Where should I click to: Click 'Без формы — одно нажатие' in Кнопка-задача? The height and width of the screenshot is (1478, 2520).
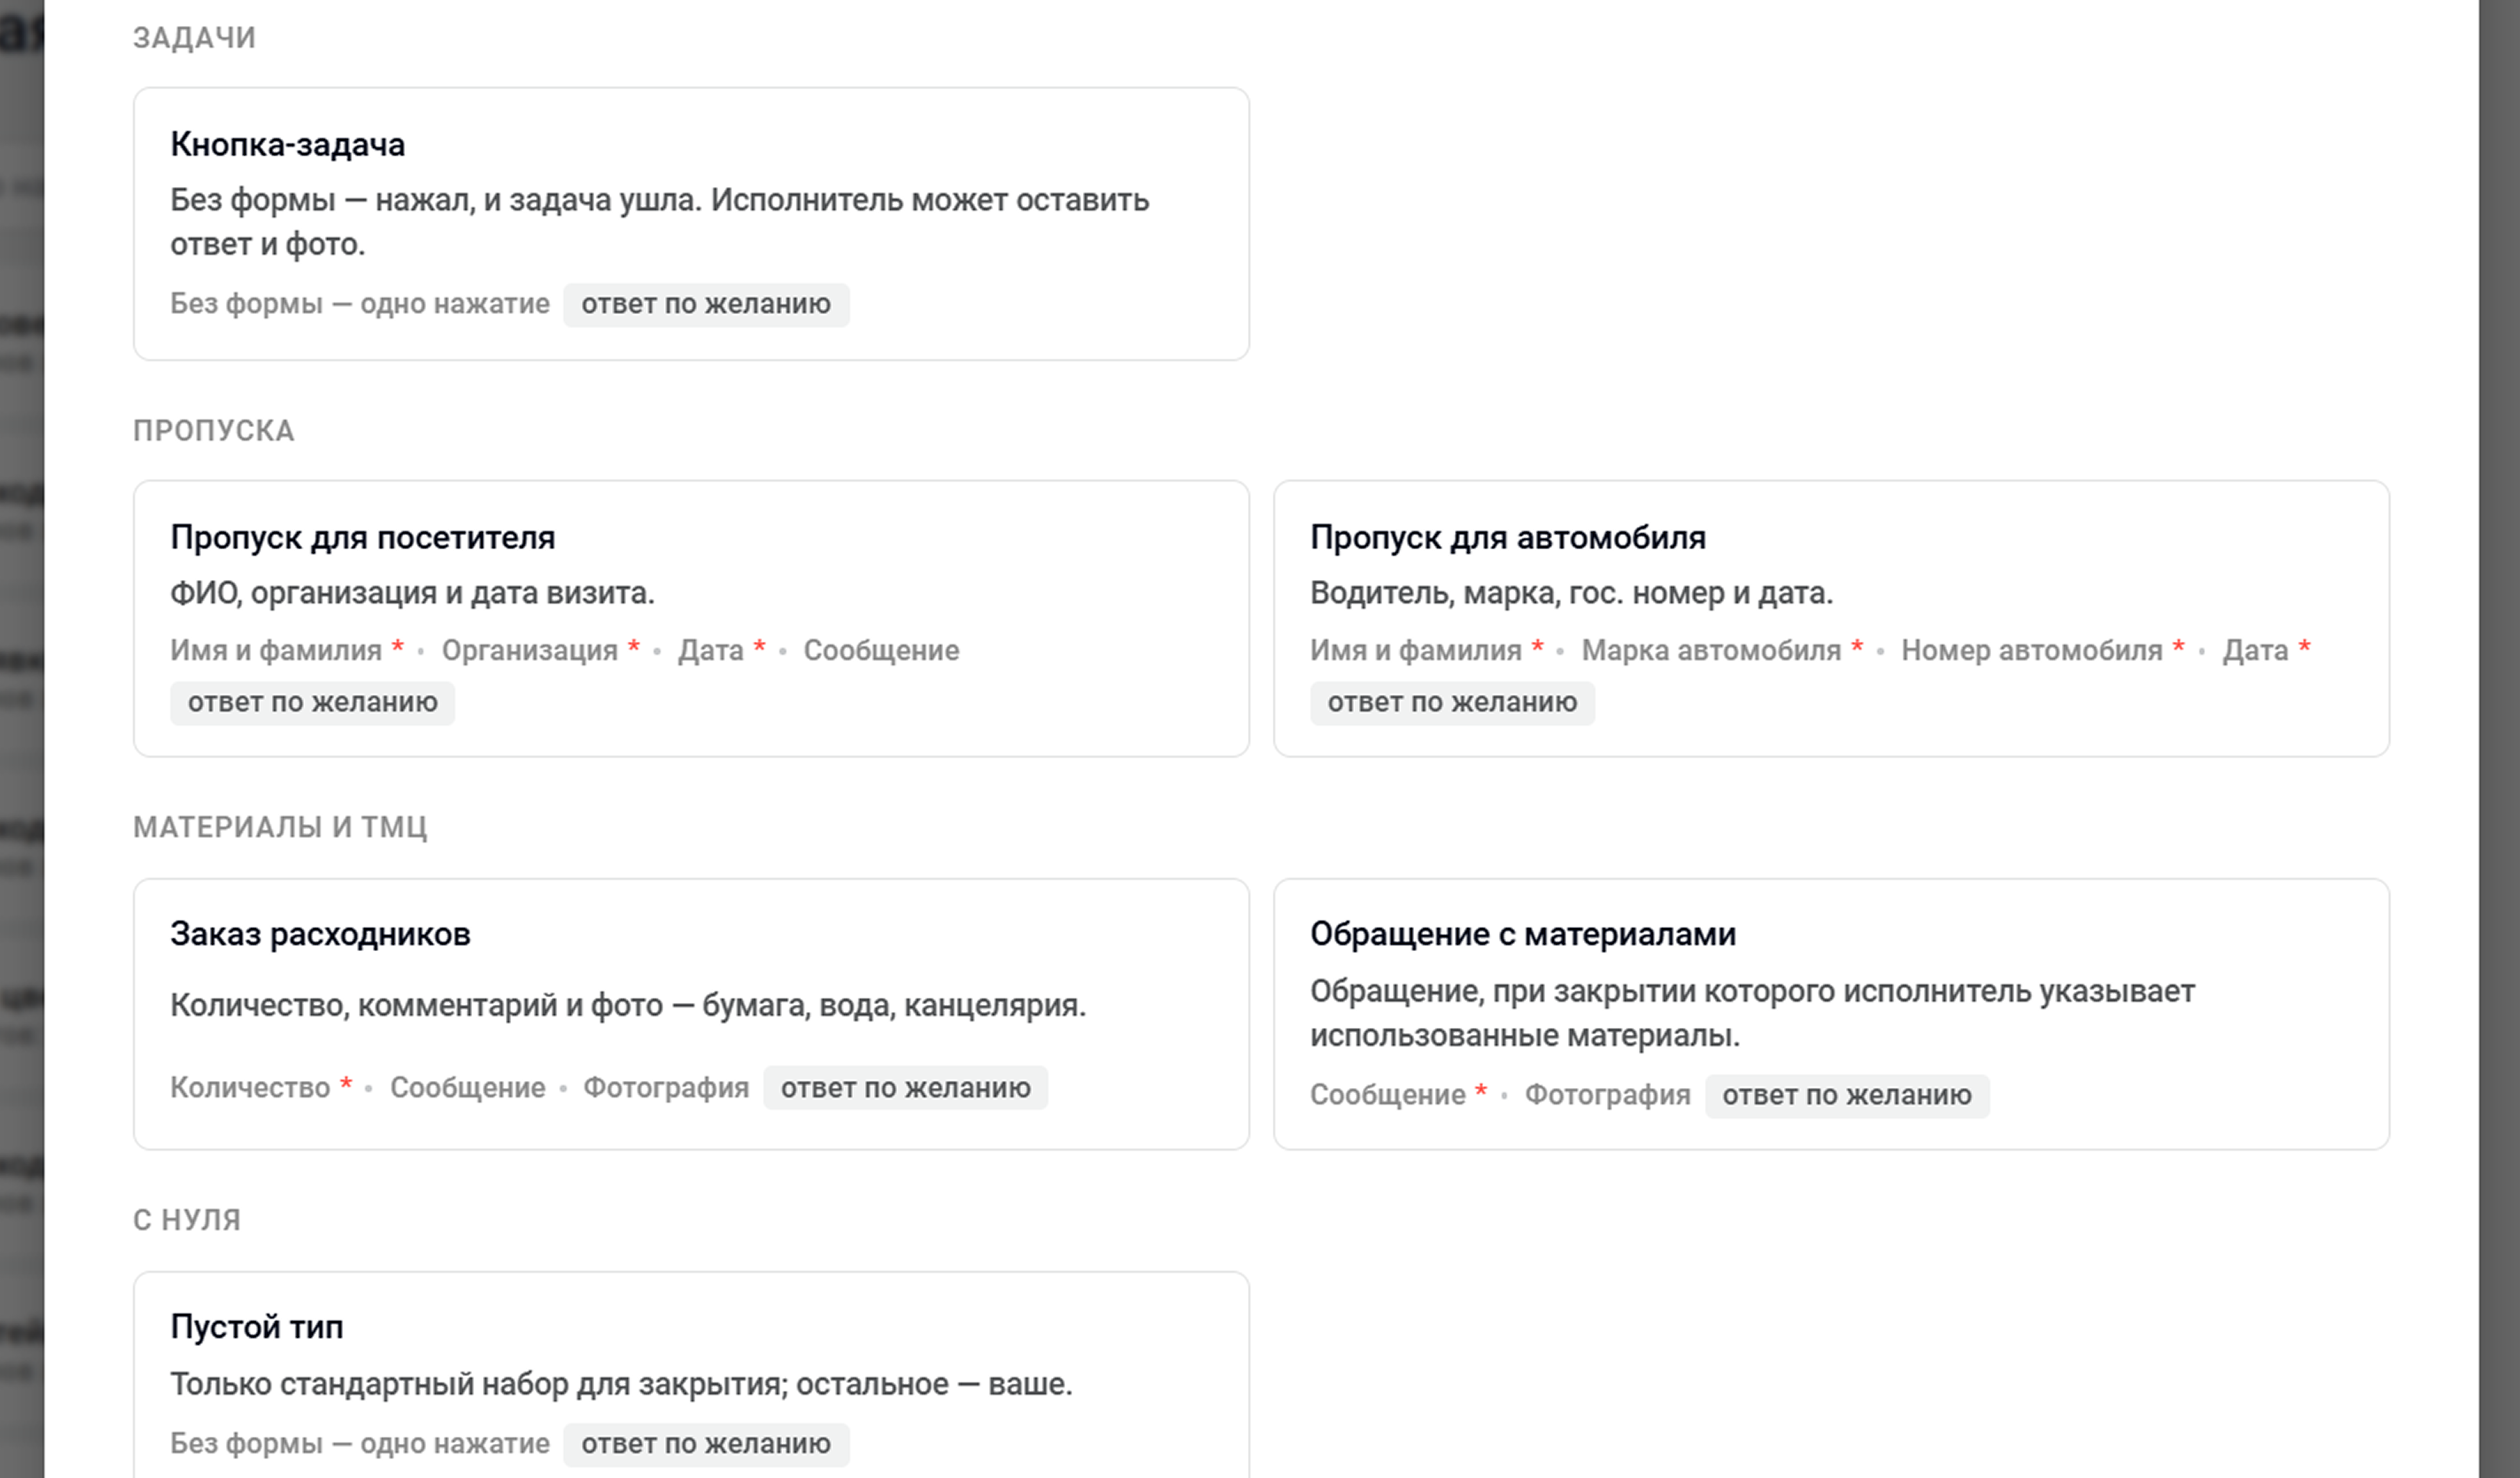[360, 304]
